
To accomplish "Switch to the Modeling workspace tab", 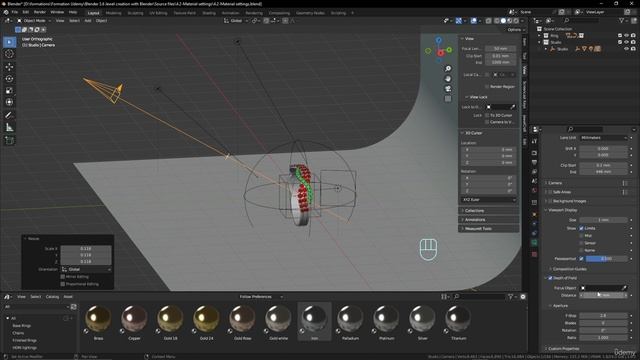I will (x=113, y=13).
